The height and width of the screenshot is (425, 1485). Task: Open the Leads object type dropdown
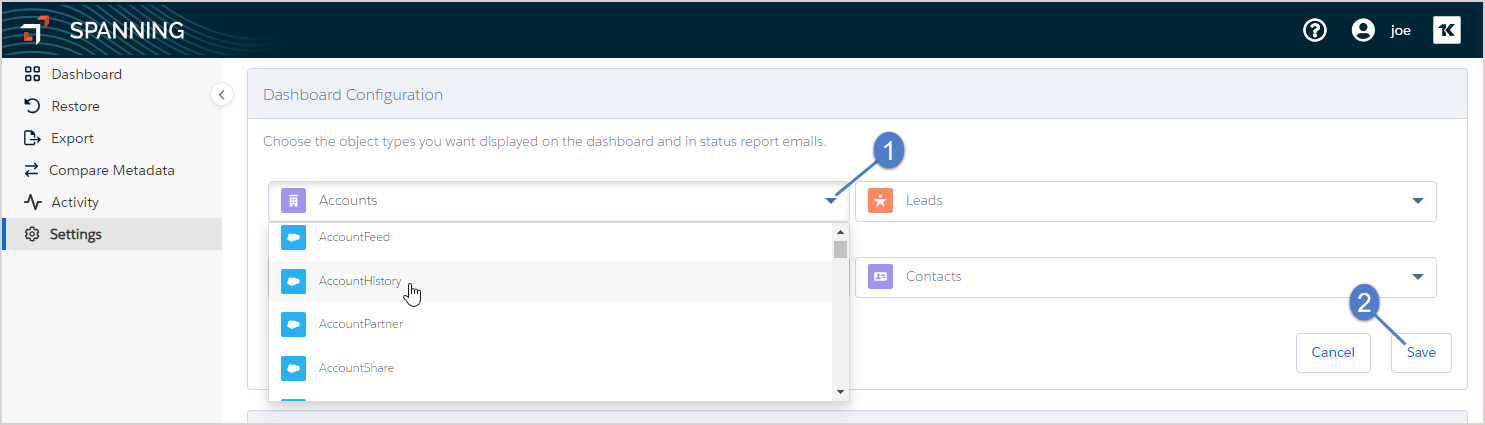pyautogui.click(x=1146, y=201)
